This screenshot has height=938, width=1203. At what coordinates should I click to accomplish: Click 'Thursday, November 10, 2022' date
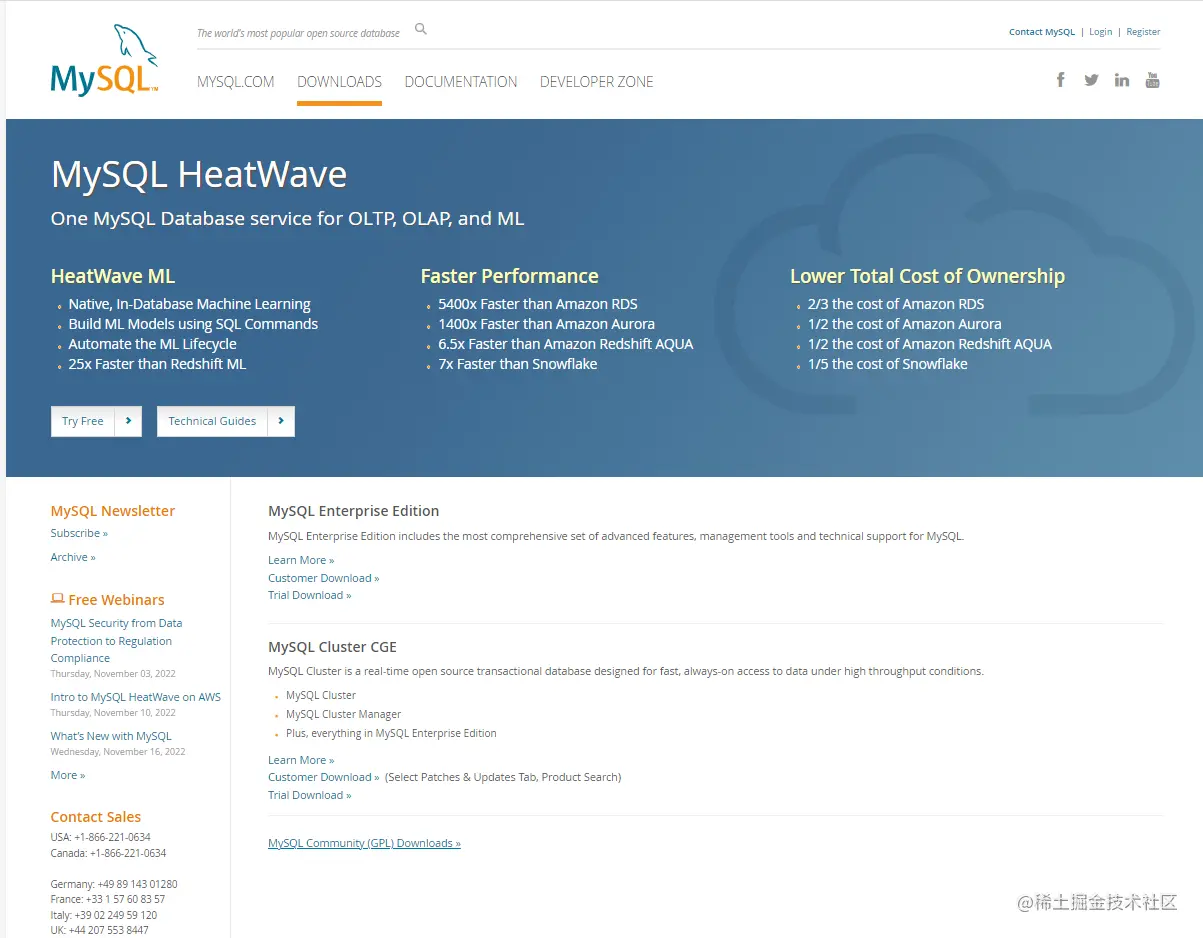[113, 713]
